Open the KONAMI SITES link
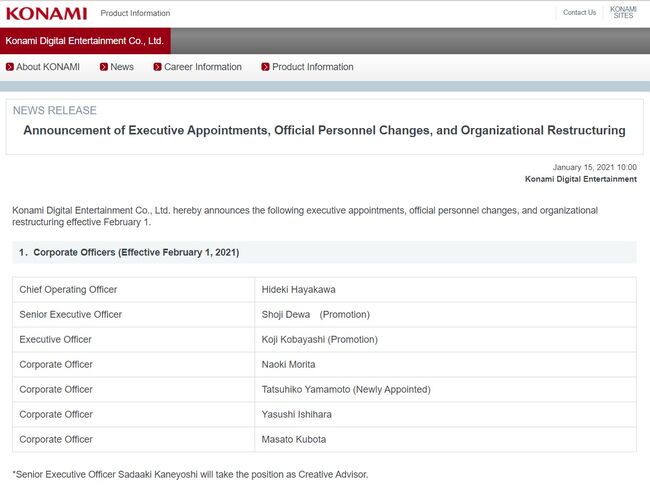 (x=623, y=13)
